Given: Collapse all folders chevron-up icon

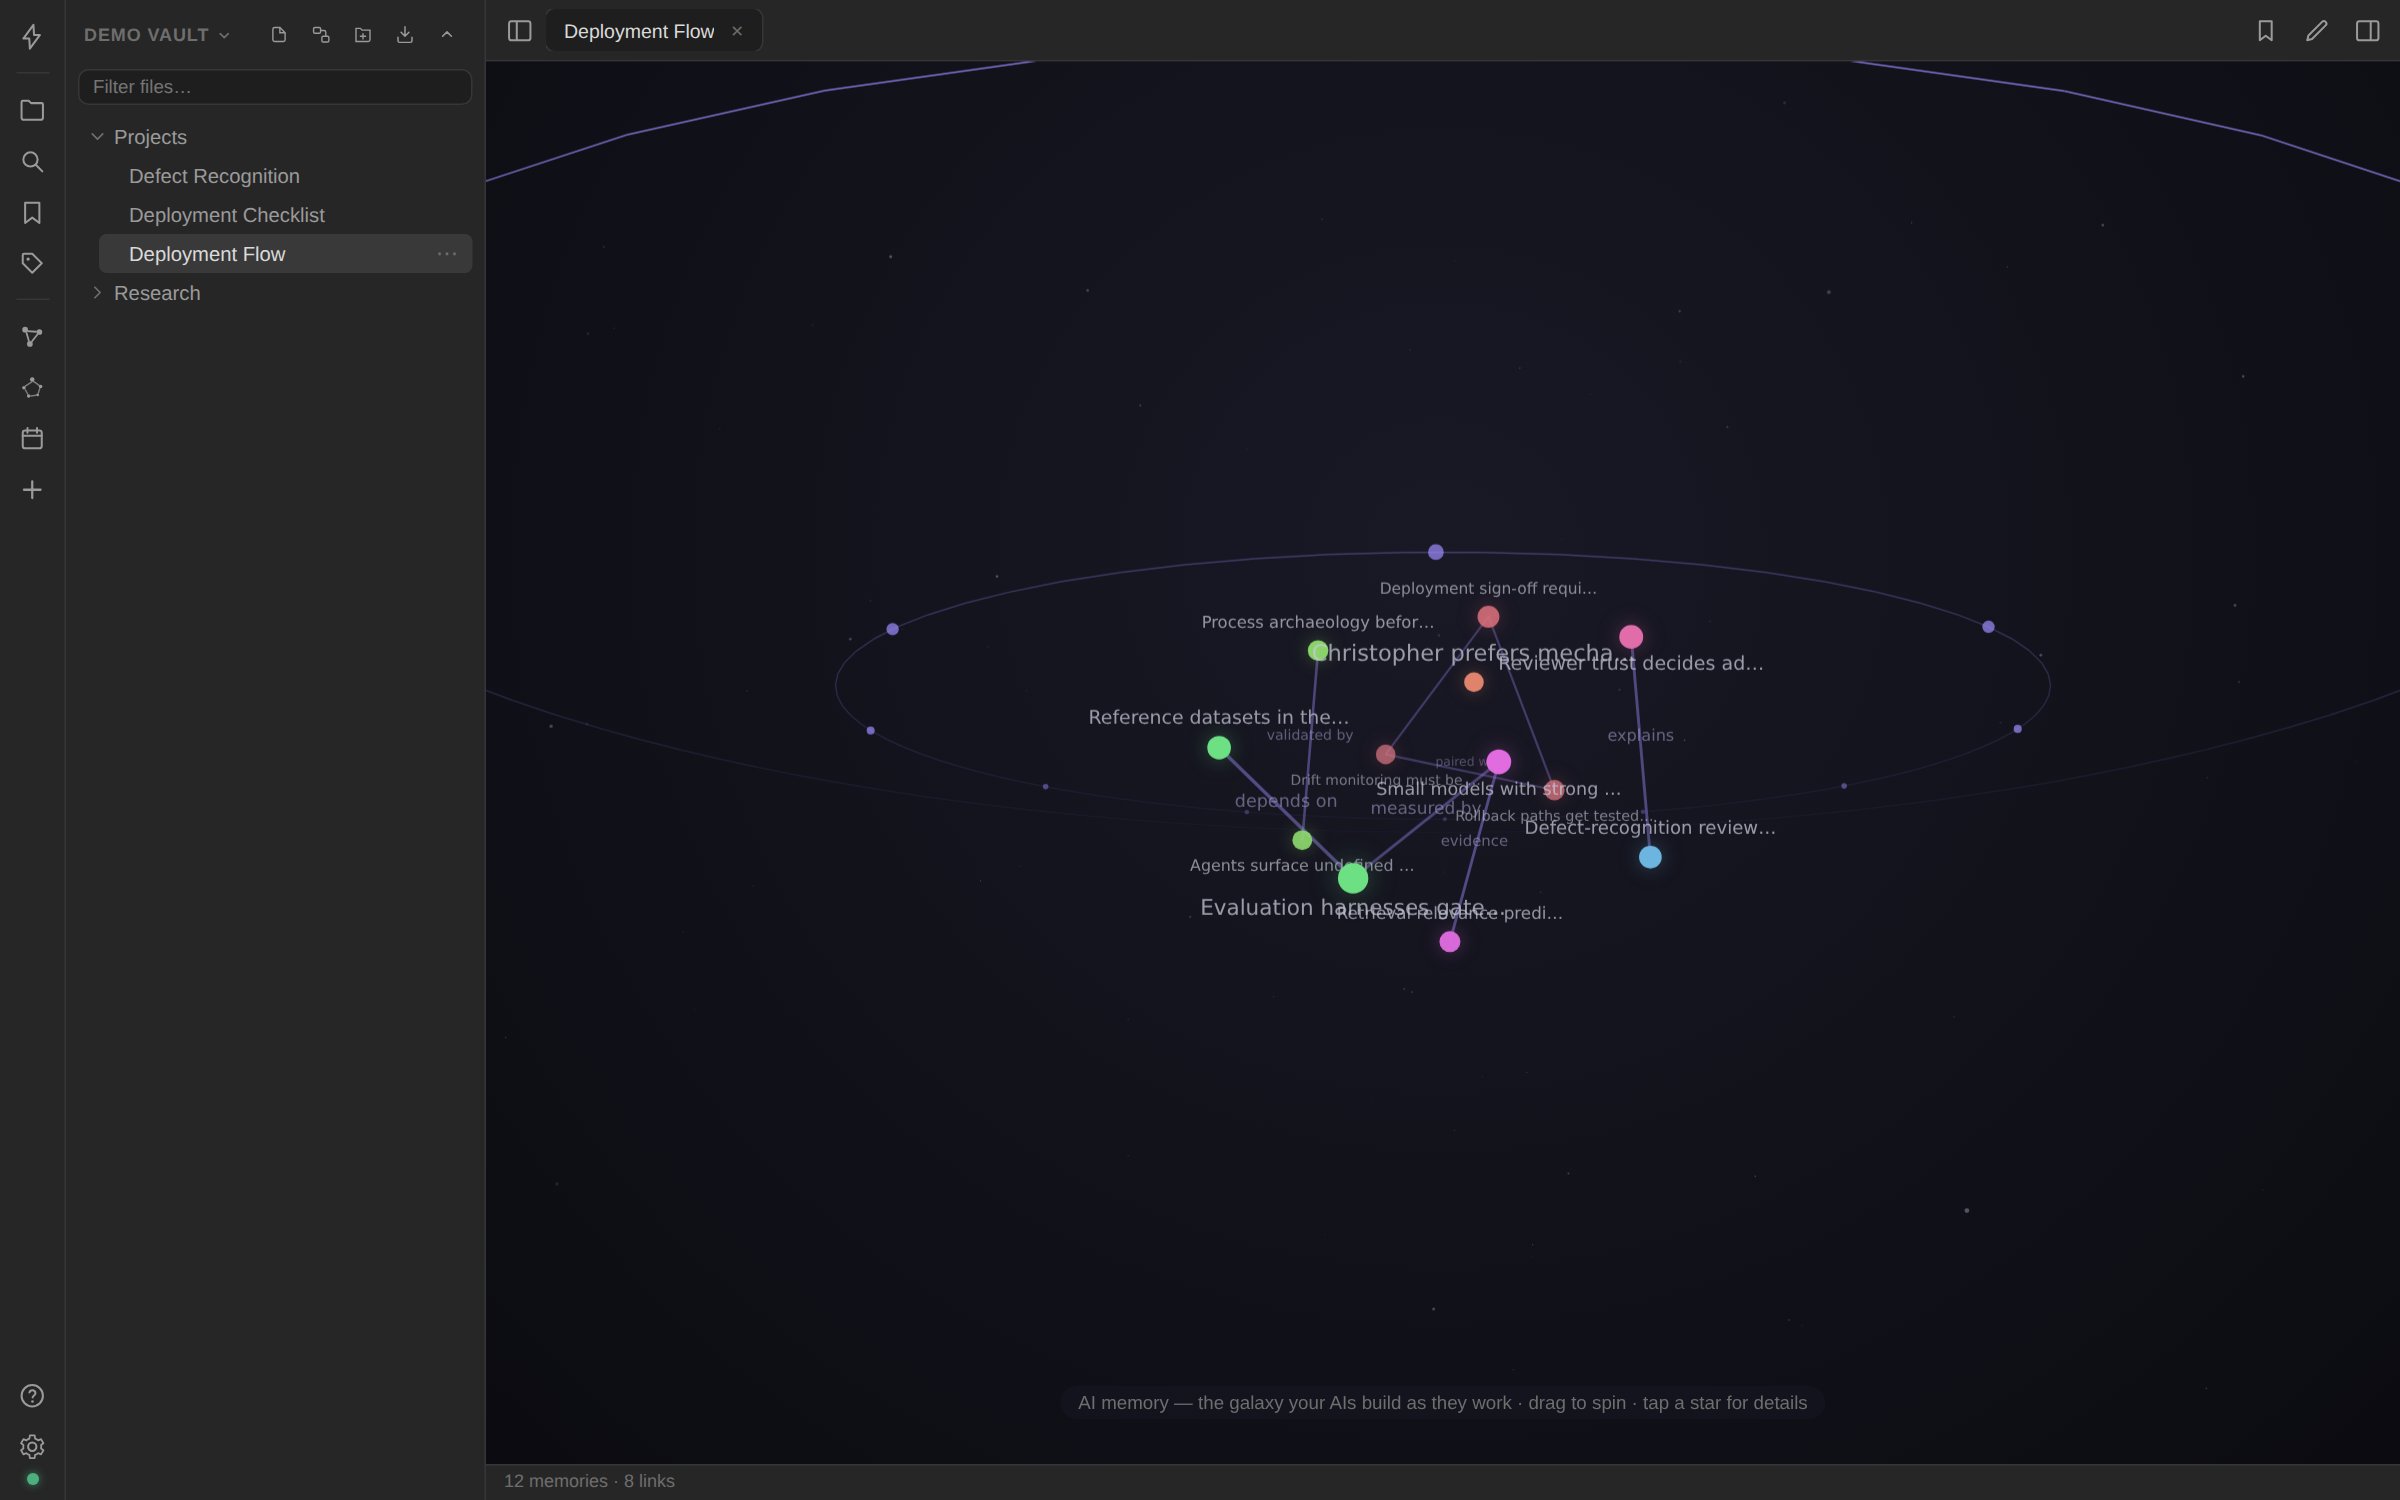Looking at the screenshot, I should coord(447,35).
